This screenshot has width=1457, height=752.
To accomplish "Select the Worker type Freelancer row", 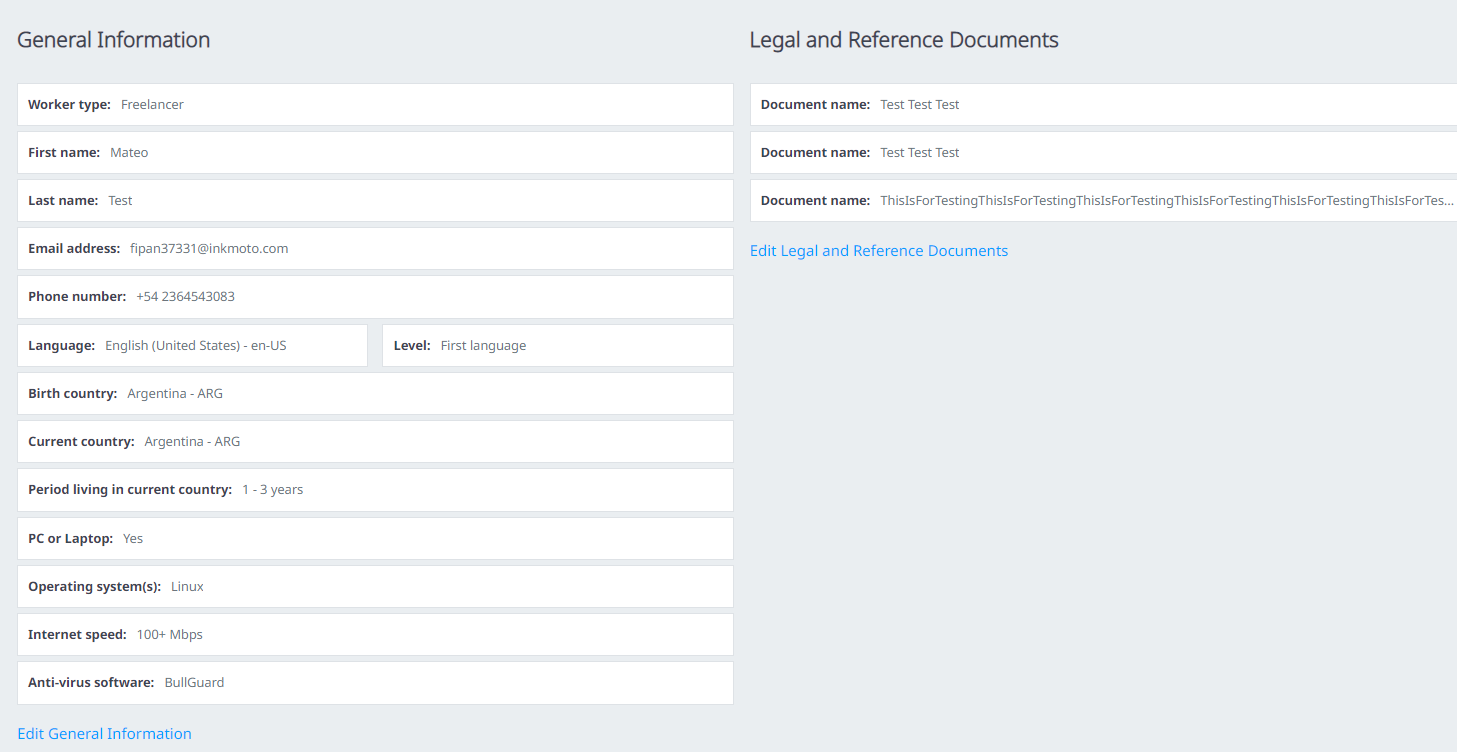I will pyautogui.click(x=375, y=105).
